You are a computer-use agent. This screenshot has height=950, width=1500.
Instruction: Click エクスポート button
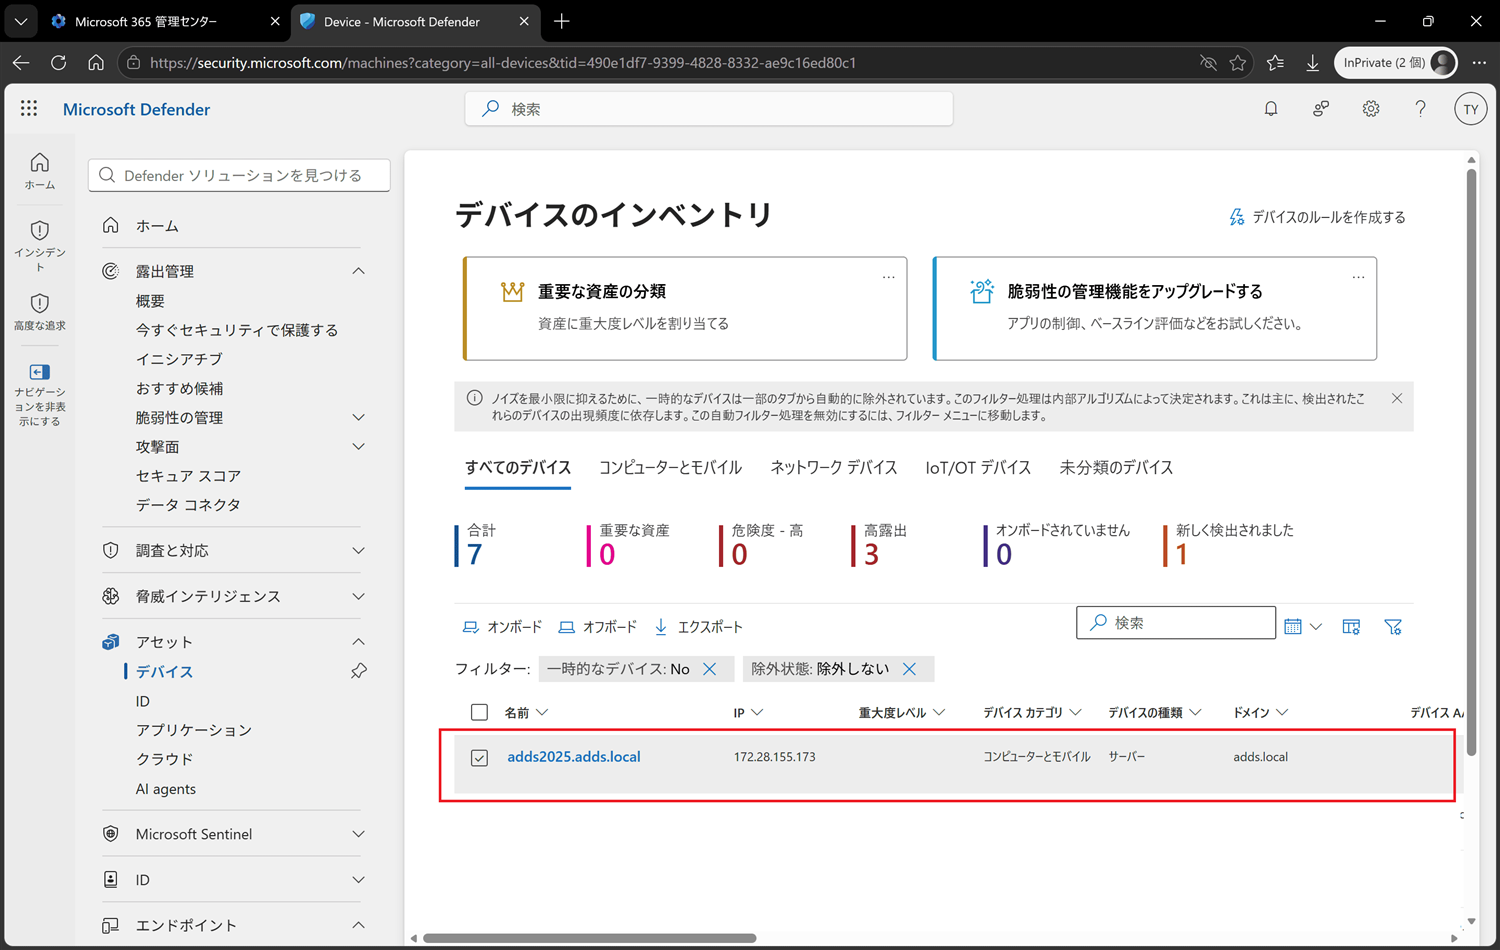click(x=698, y=627)
